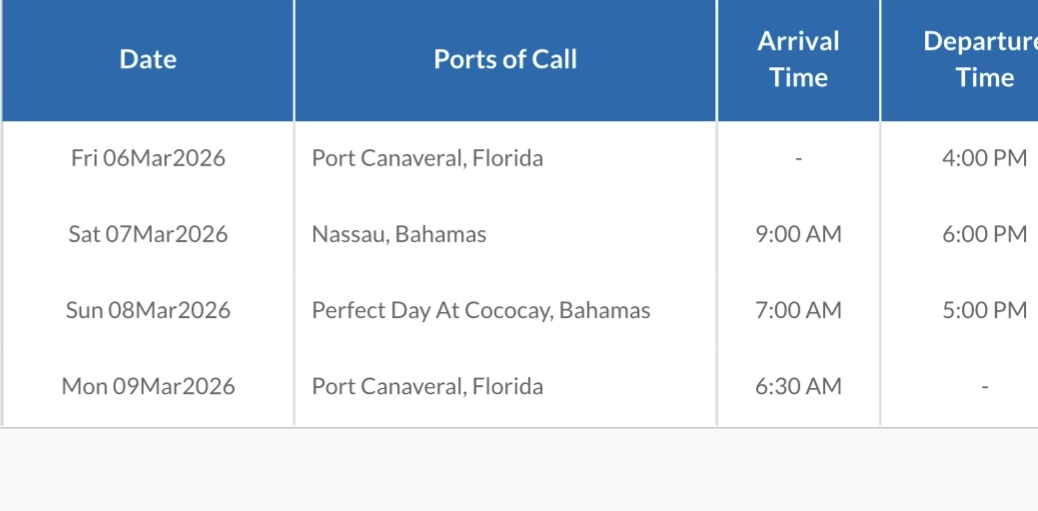
Task: Click the 4:00 PM departure time
Action: pyautogui.click(x=985, y=158)
